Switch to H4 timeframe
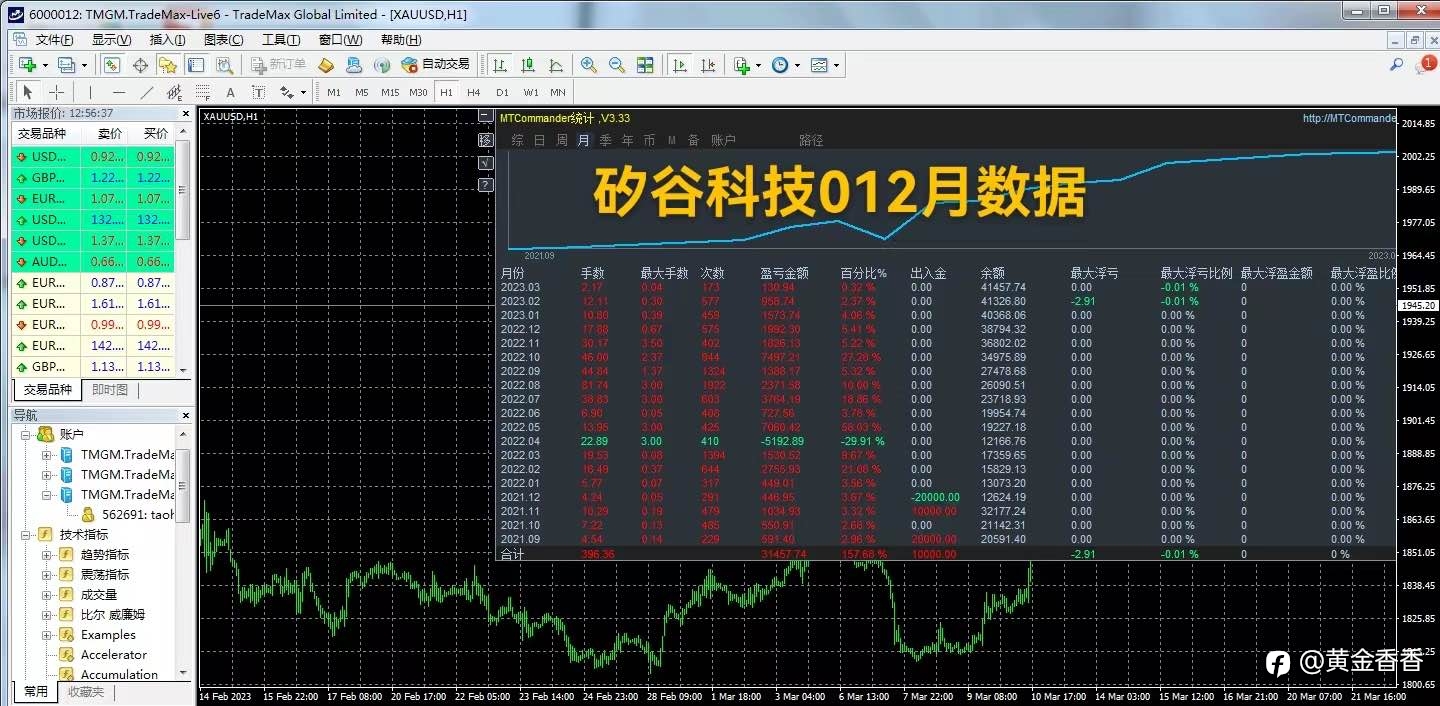The width and height of the screenshot is (1440, 706). [x=474, y=92]
